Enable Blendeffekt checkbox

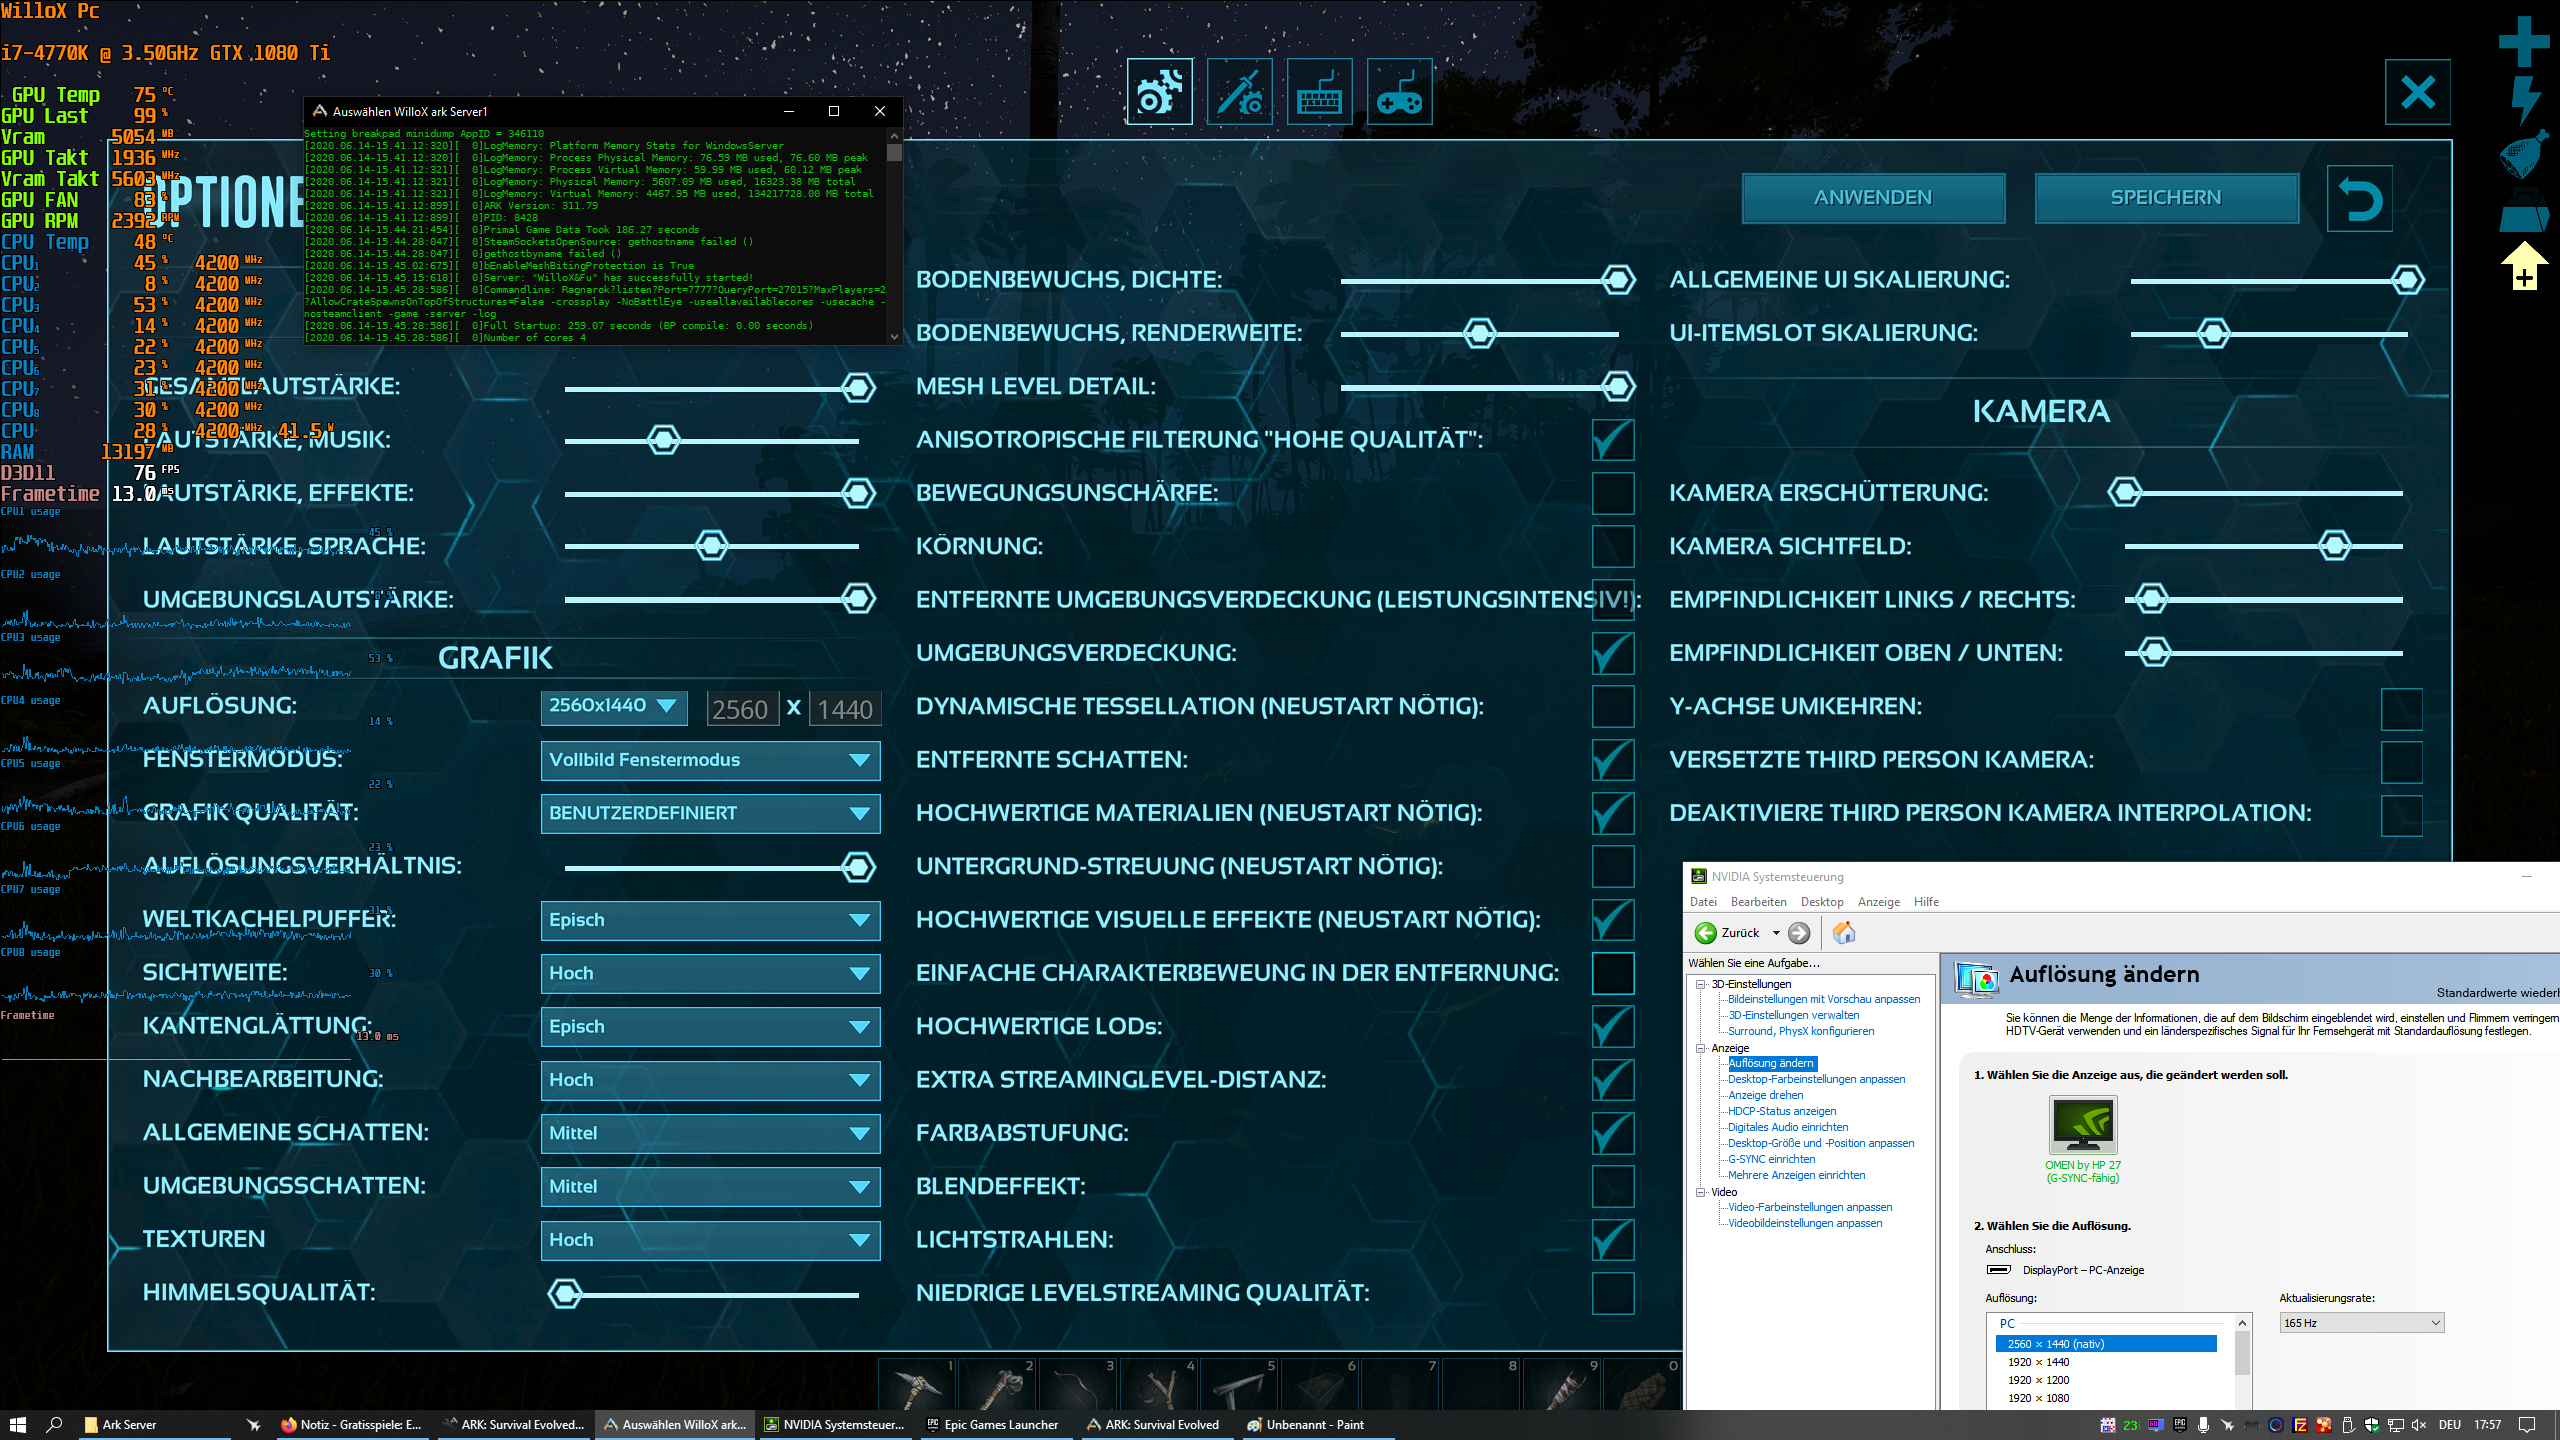[x=1613, y=1186]
